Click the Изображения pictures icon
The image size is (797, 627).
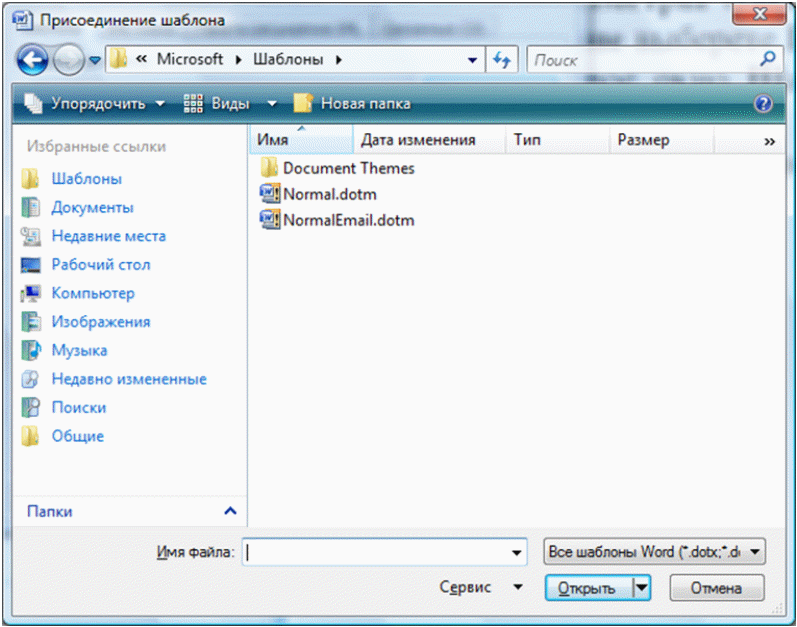(x=30, y=322)
